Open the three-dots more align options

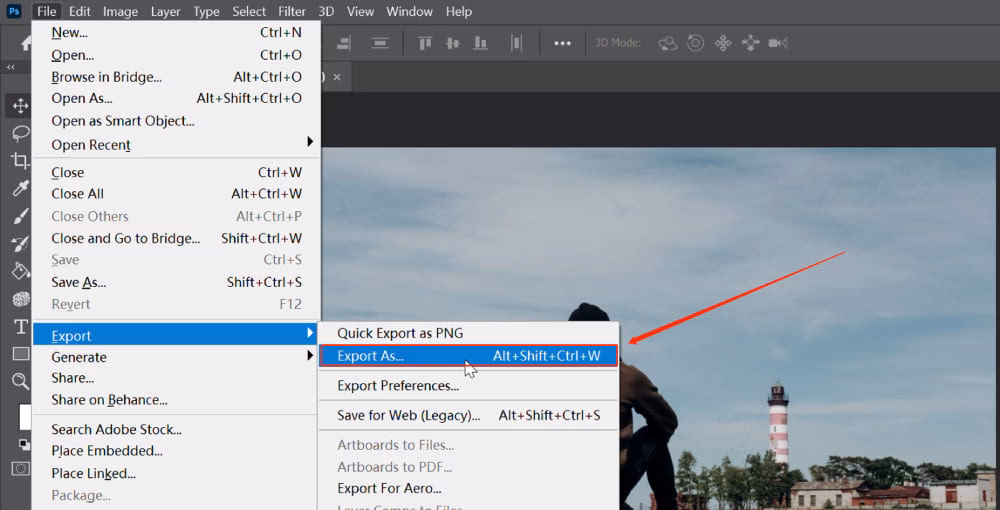click(x=562, y=43)
